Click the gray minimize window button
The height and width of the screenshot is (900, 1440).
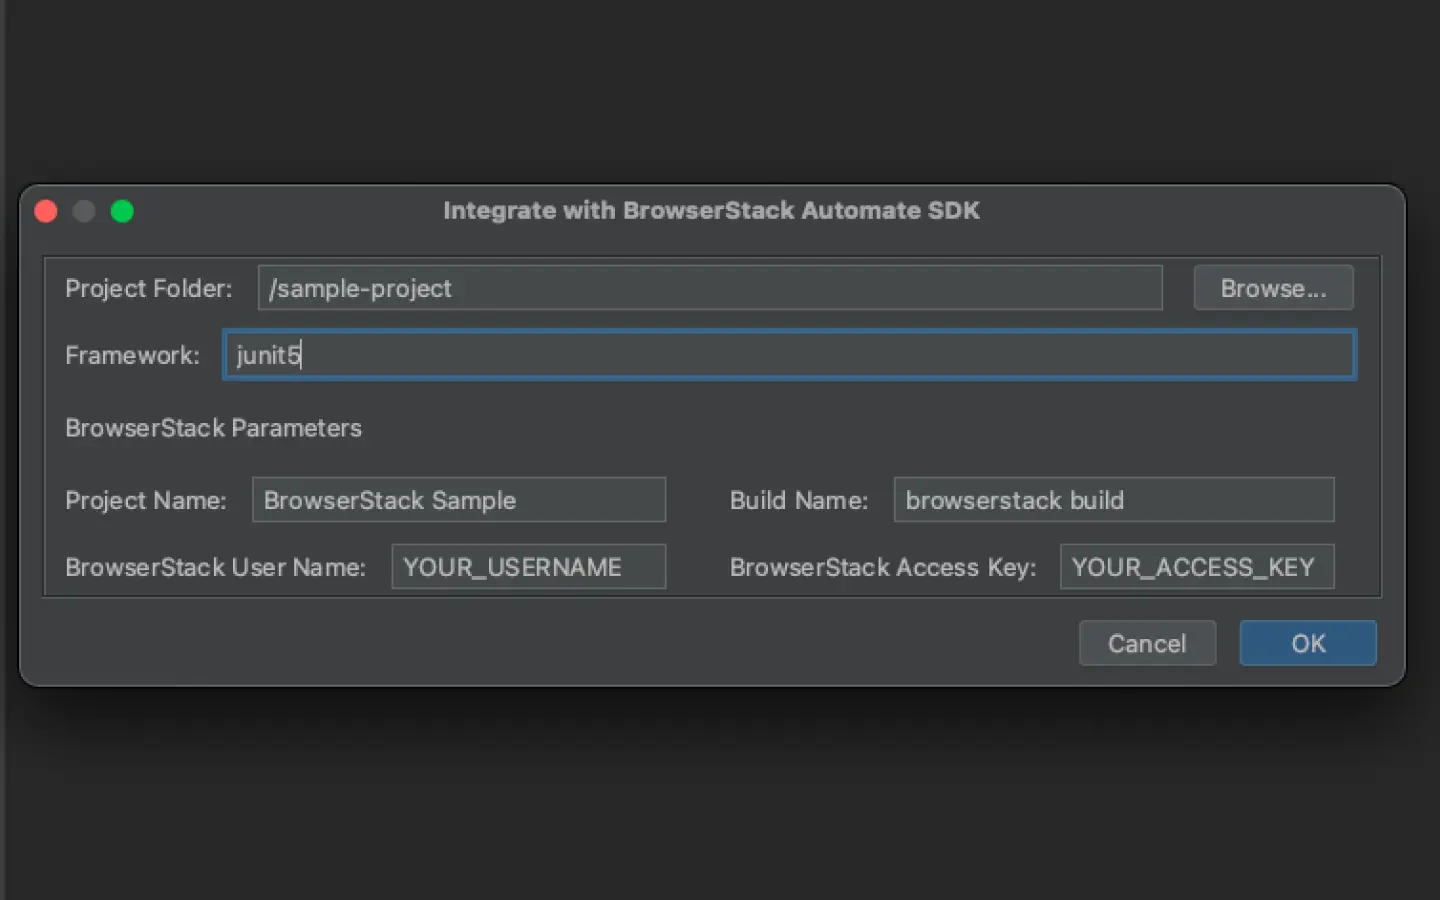[x=84, y=211]
